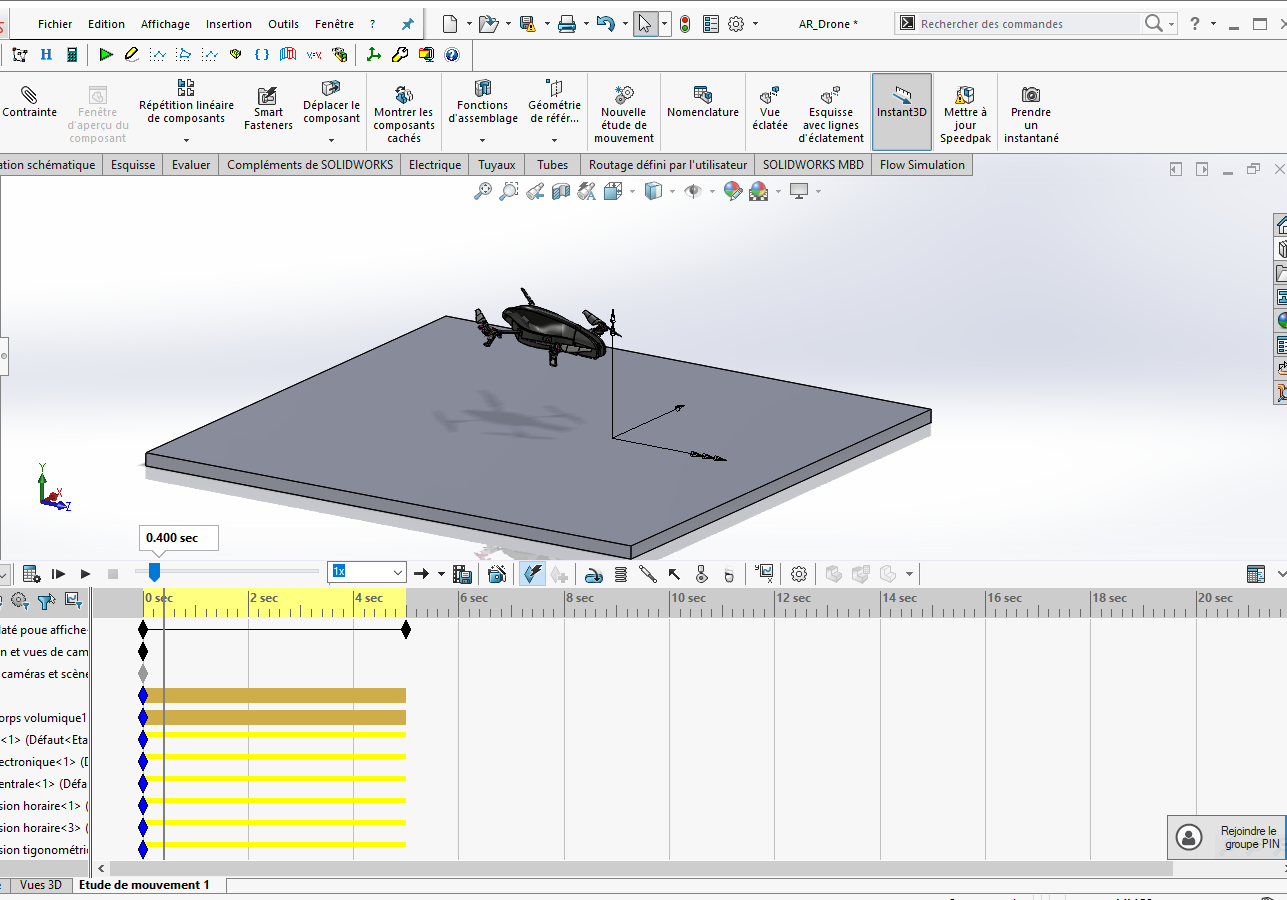Open the Fenêtre menu
The height and width of the screenshot is (900, 1287).
pos(334,24)
